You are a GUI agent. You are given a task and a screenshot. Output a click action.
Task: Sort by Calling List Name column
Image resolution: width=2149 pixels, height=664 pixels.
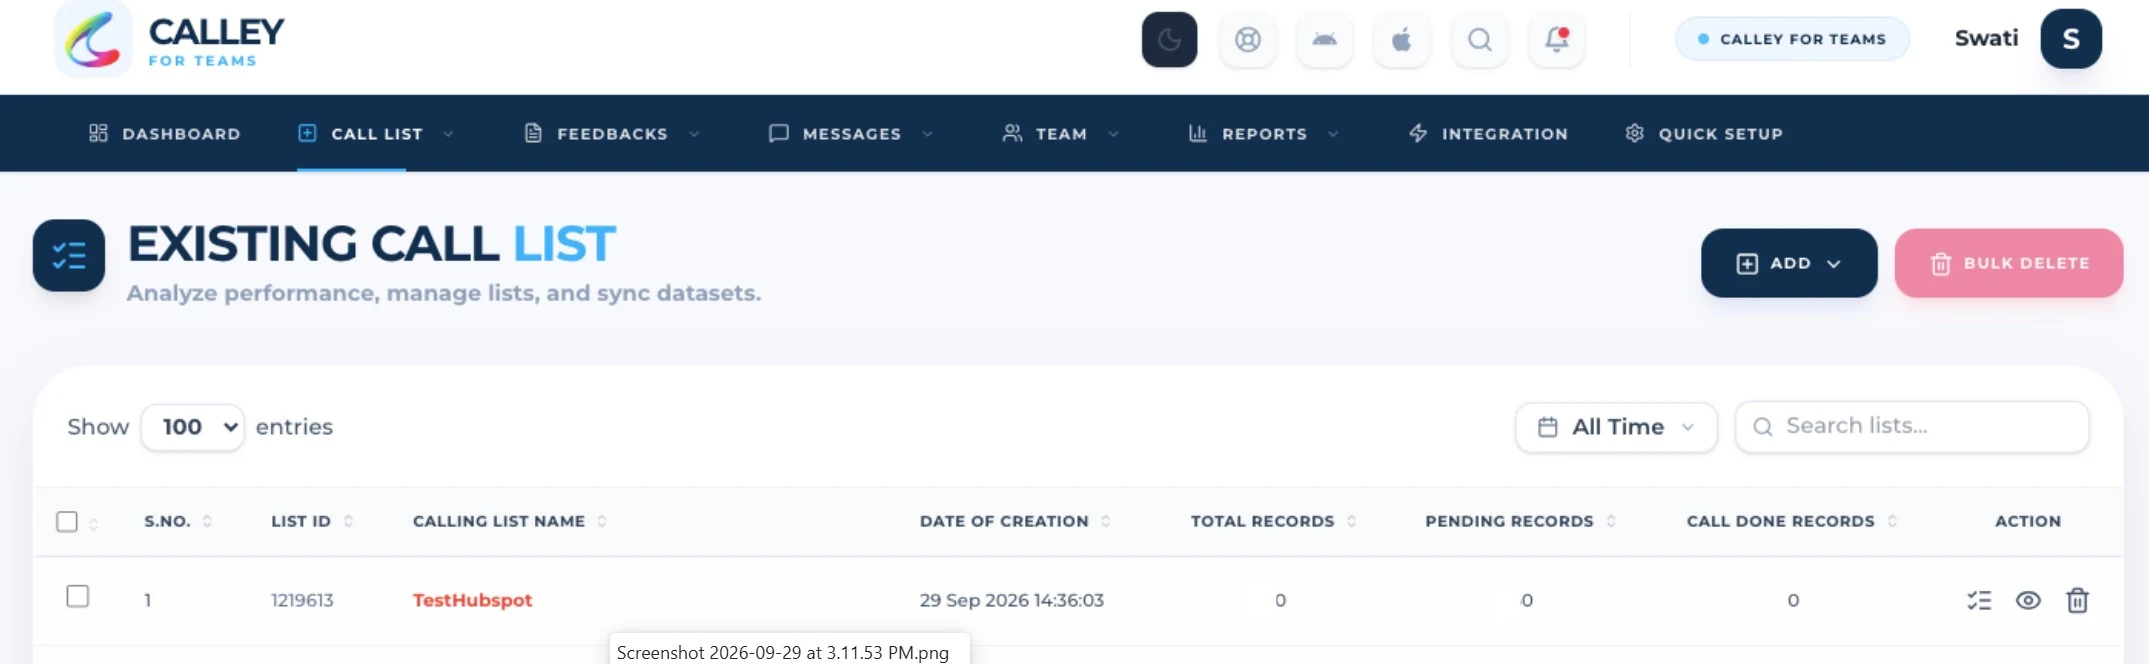pyautogui.click(x=510, y=521)
